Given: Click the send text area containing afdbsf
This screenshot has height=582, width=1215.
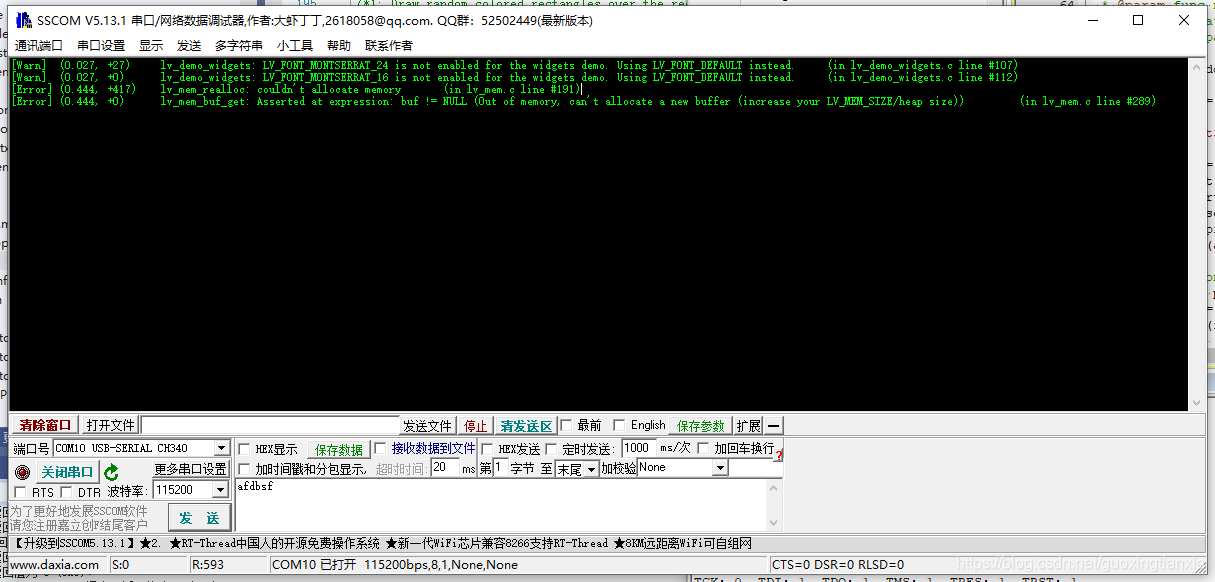Looking at the screenshot, I should click(500, 505).
